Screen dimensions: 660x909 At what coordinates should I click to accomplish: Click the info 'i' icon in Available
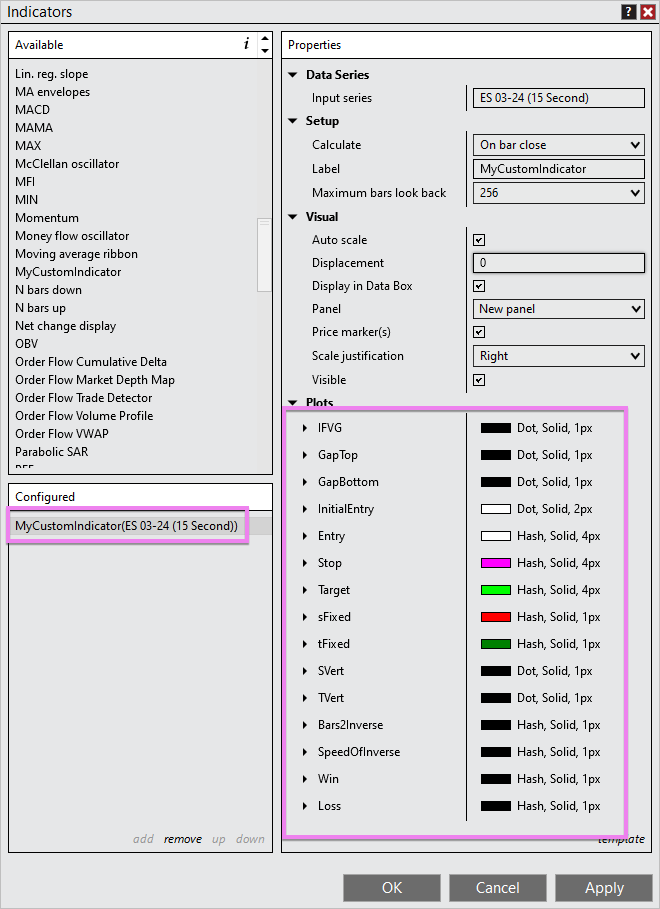click(246, 43)
